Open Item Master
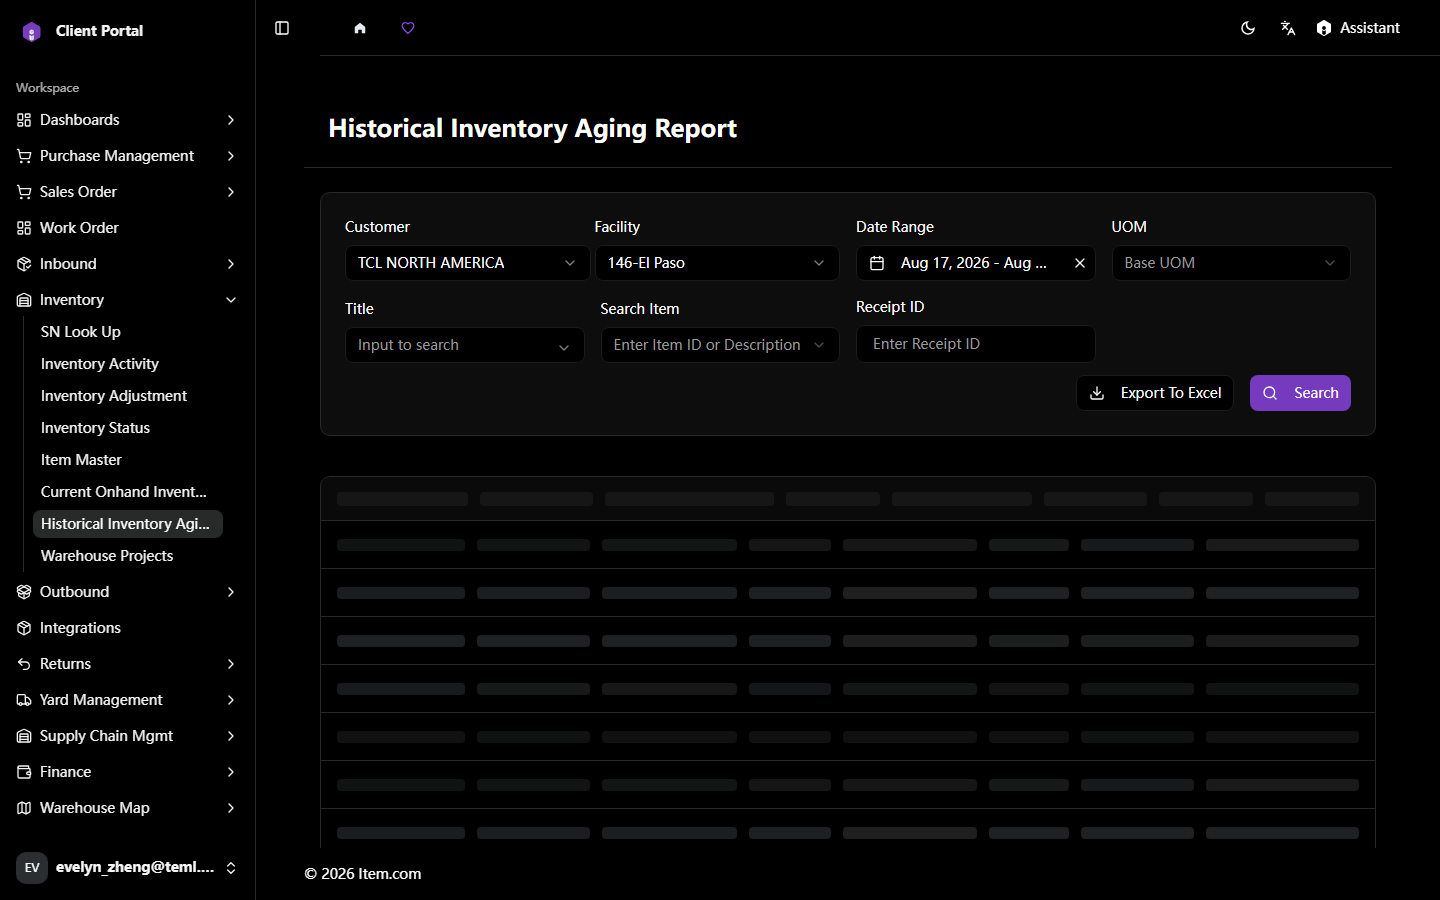1440x900 pixels. [x=128, y=460]
